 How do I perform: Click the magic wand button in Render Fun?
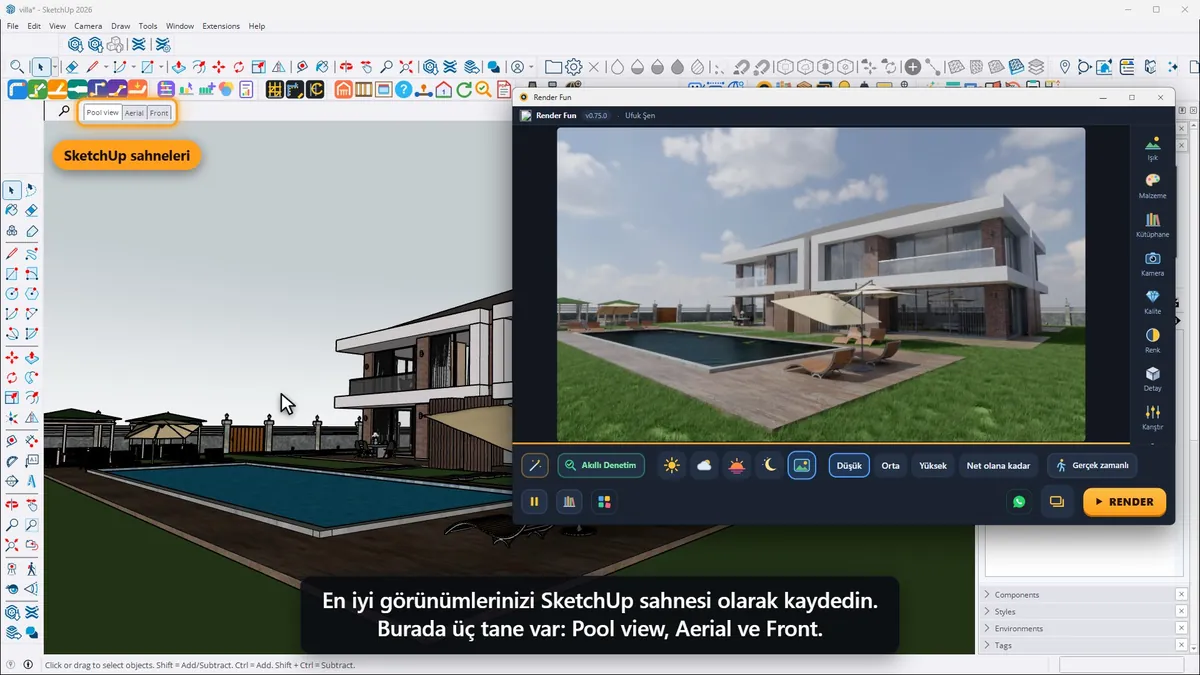535,465
